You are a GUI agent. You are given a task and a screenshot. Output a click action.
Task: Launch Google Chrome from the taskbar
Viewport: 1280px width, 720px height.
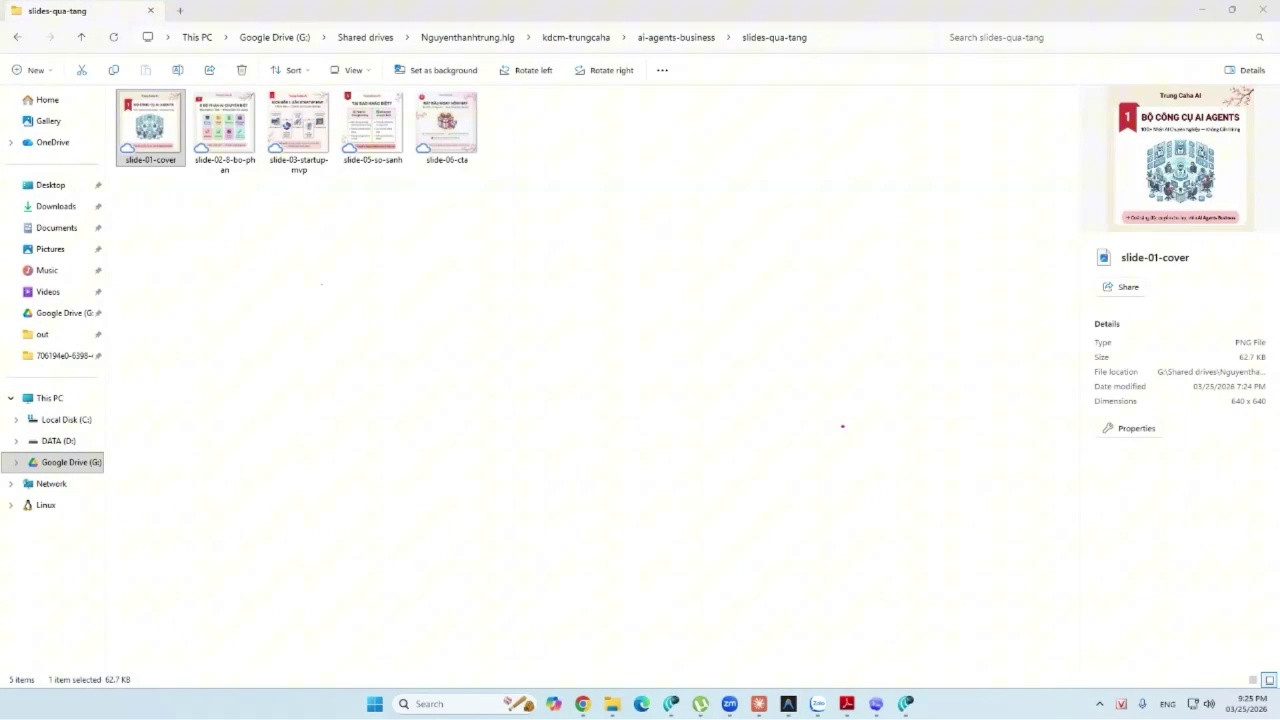583,704
